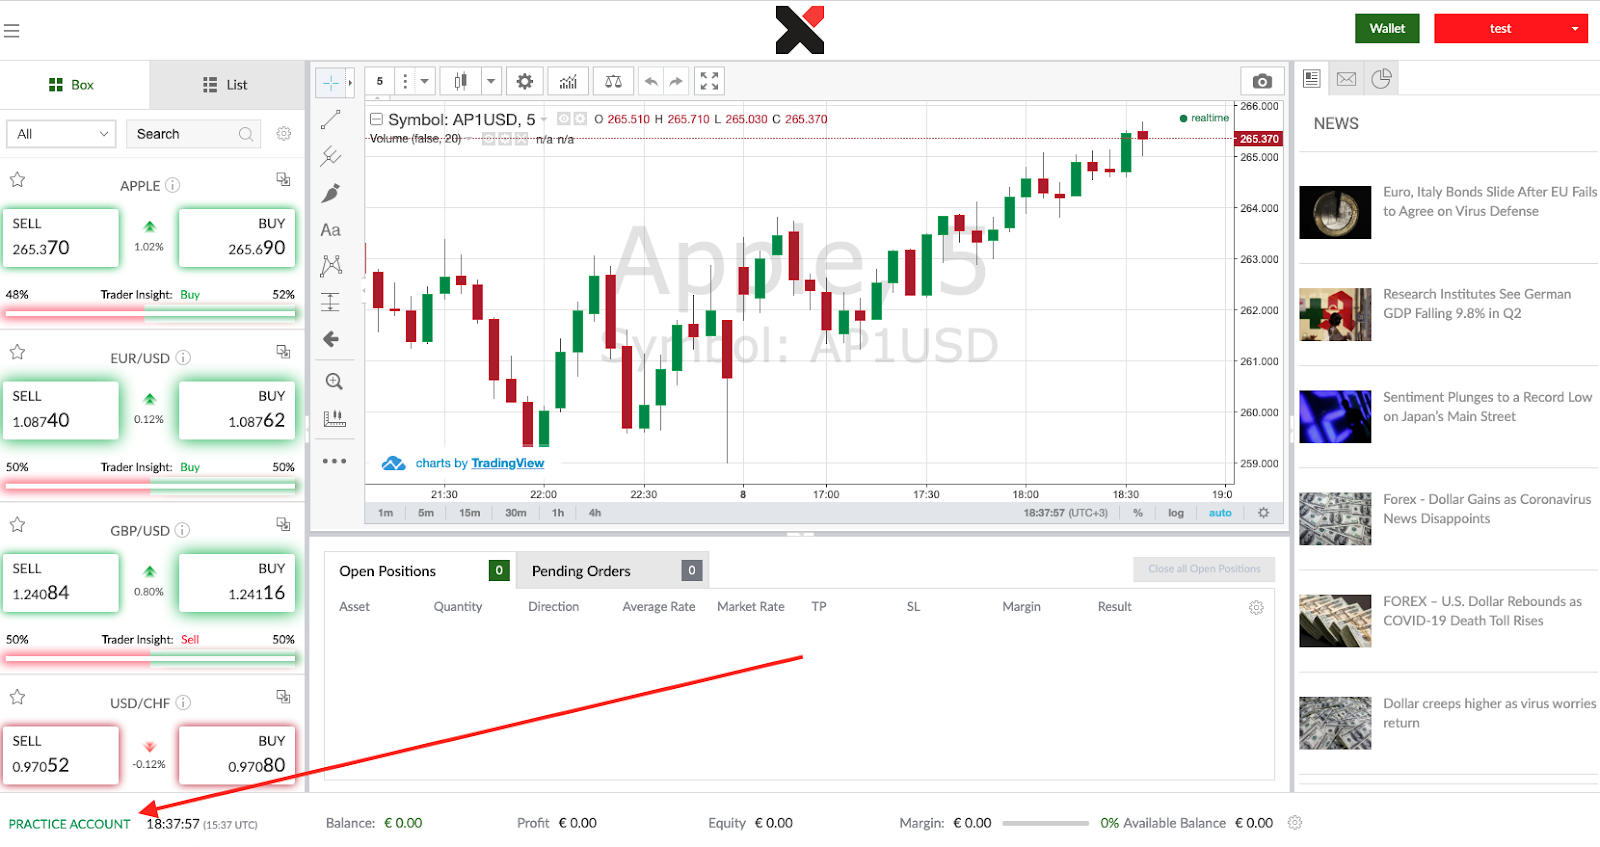
Task: Open chart axis settings gear at bottom right
Action: [1263, 512]
